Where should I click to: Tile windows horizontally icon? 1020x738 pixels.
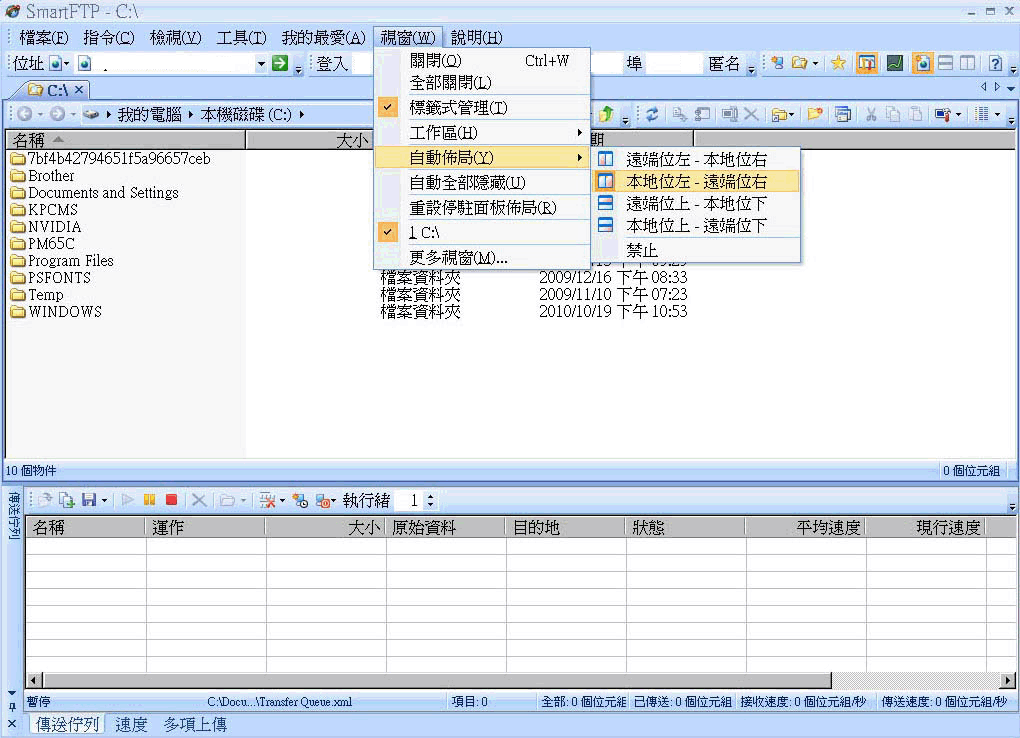coord(945,63)
